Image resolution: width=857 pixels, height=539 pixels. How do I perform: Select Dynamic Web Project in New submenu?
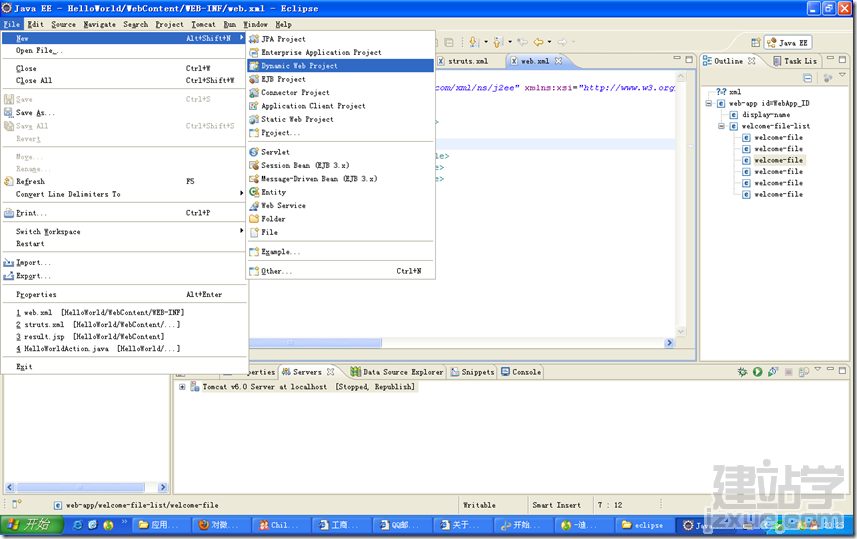click(x=341, y=66)
